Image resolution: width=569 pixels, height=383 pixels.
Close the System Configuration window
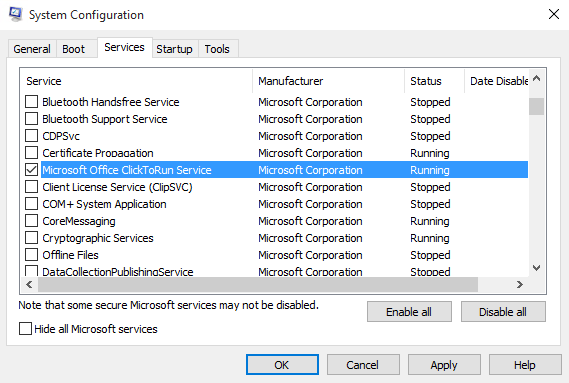coord(554,14)
